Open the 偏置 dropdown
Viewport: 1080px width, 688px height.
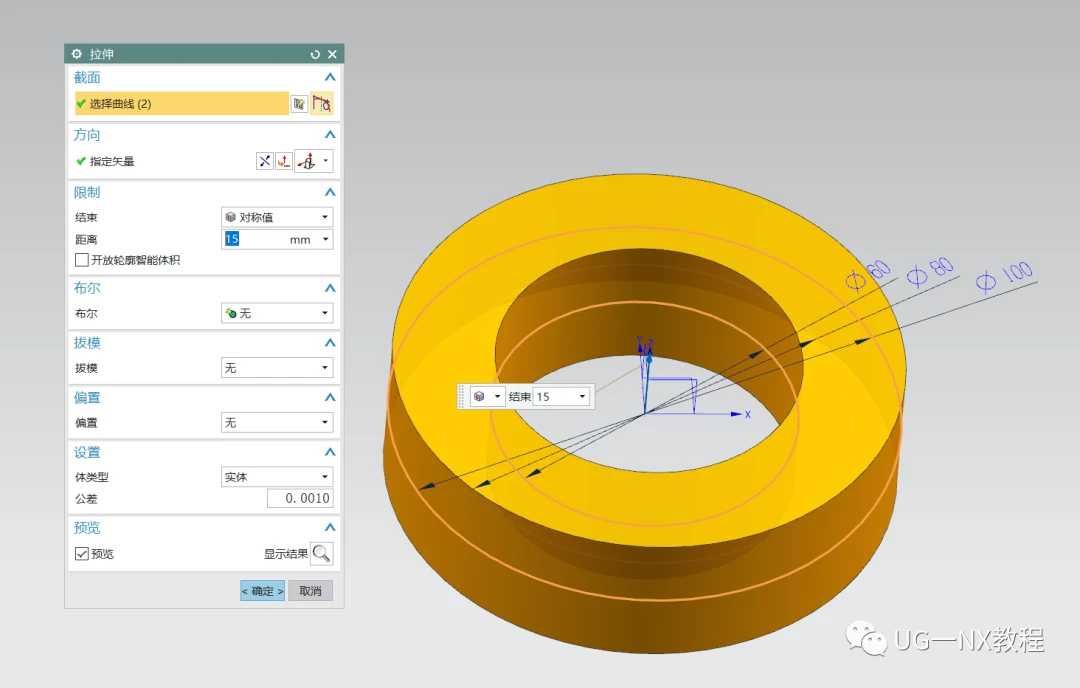277,422
